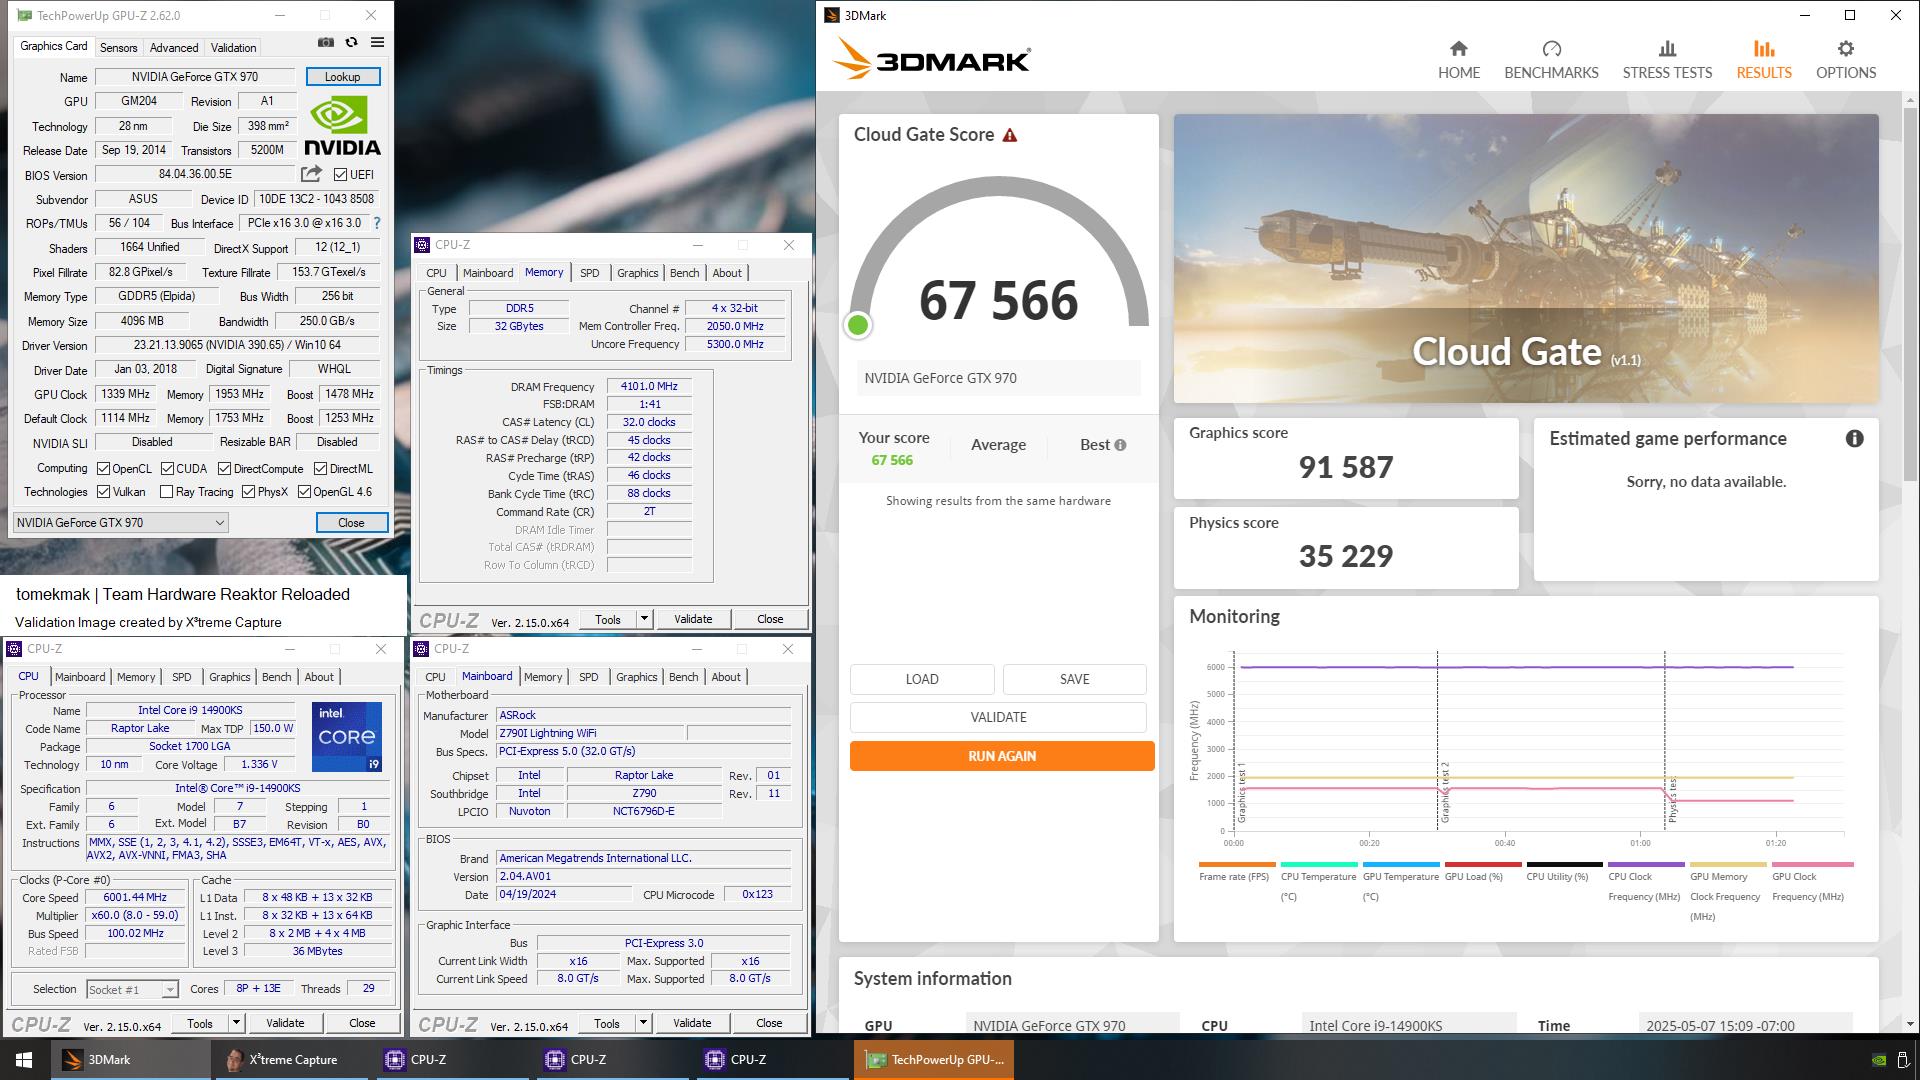1920x1080 pixels.
Task: Click the GPU Temperature blue legend swatch
Action: click(1401, 865)
